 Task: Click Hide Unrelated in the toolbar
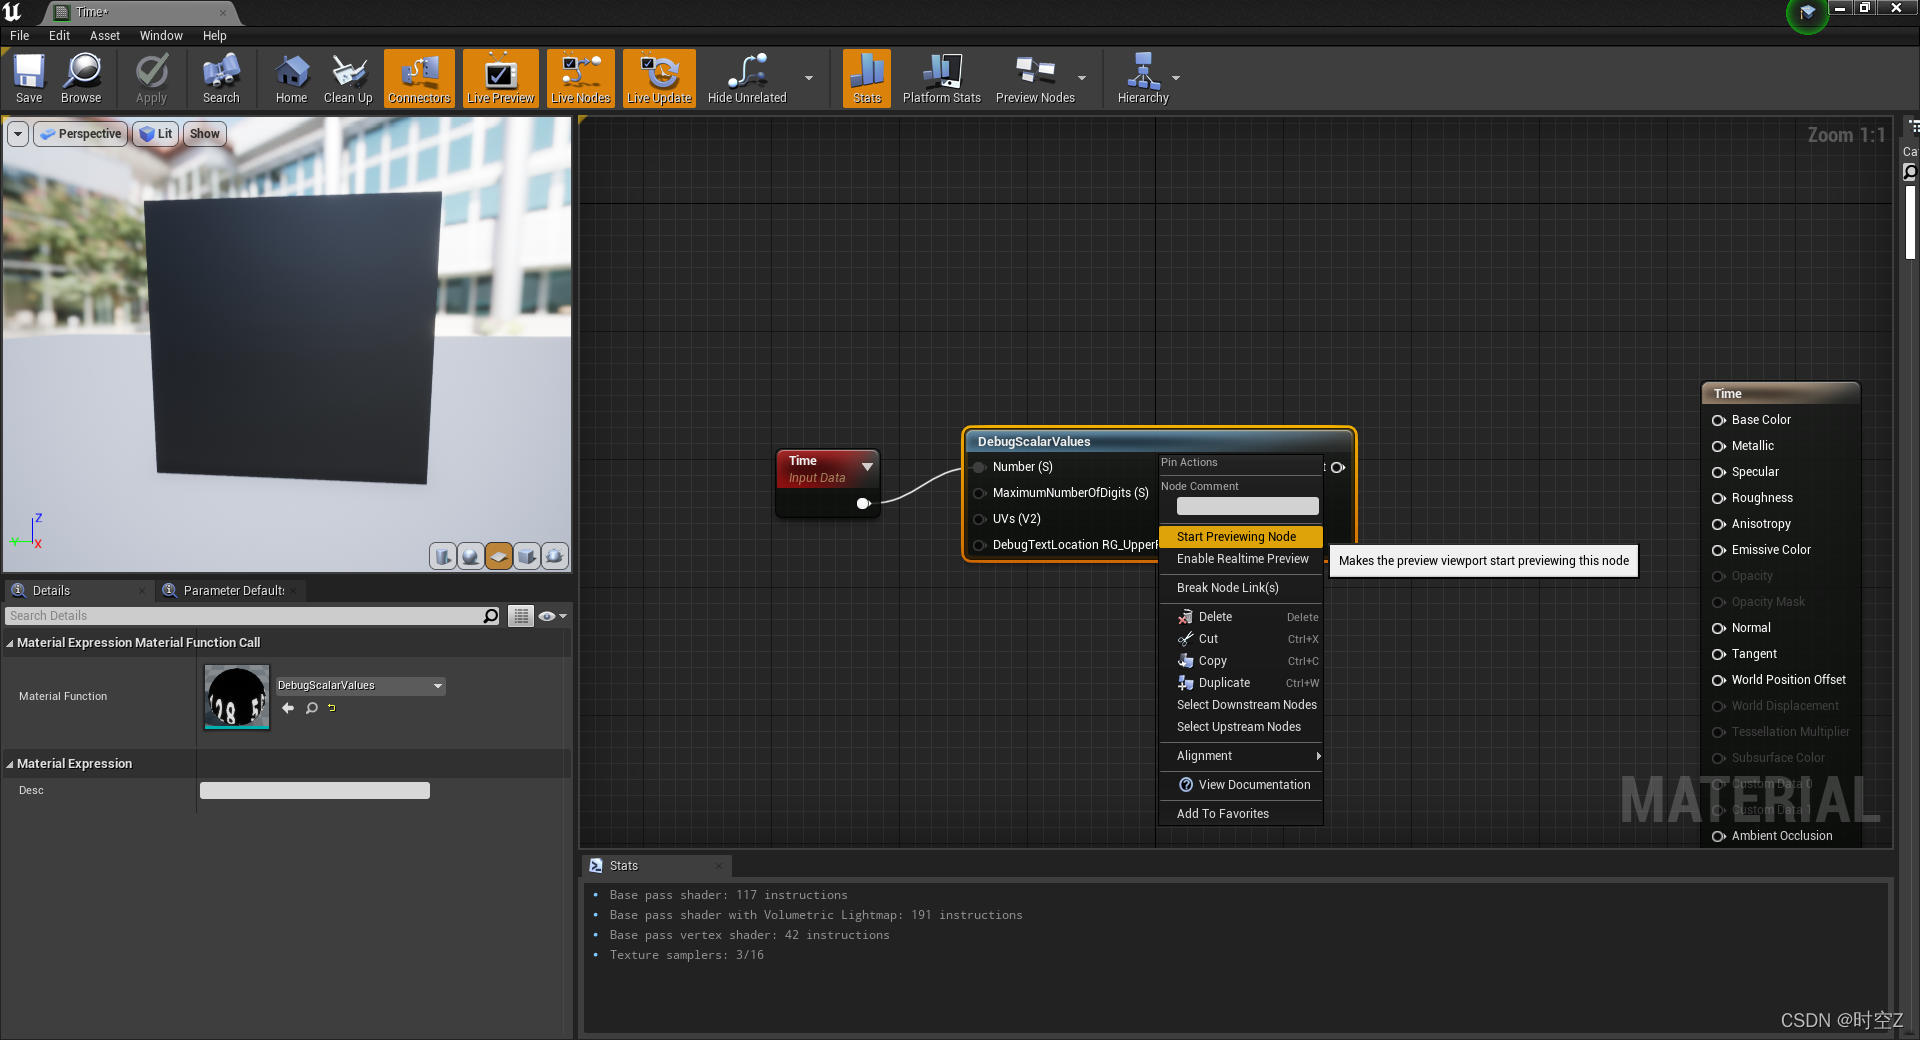coord(745,78)
